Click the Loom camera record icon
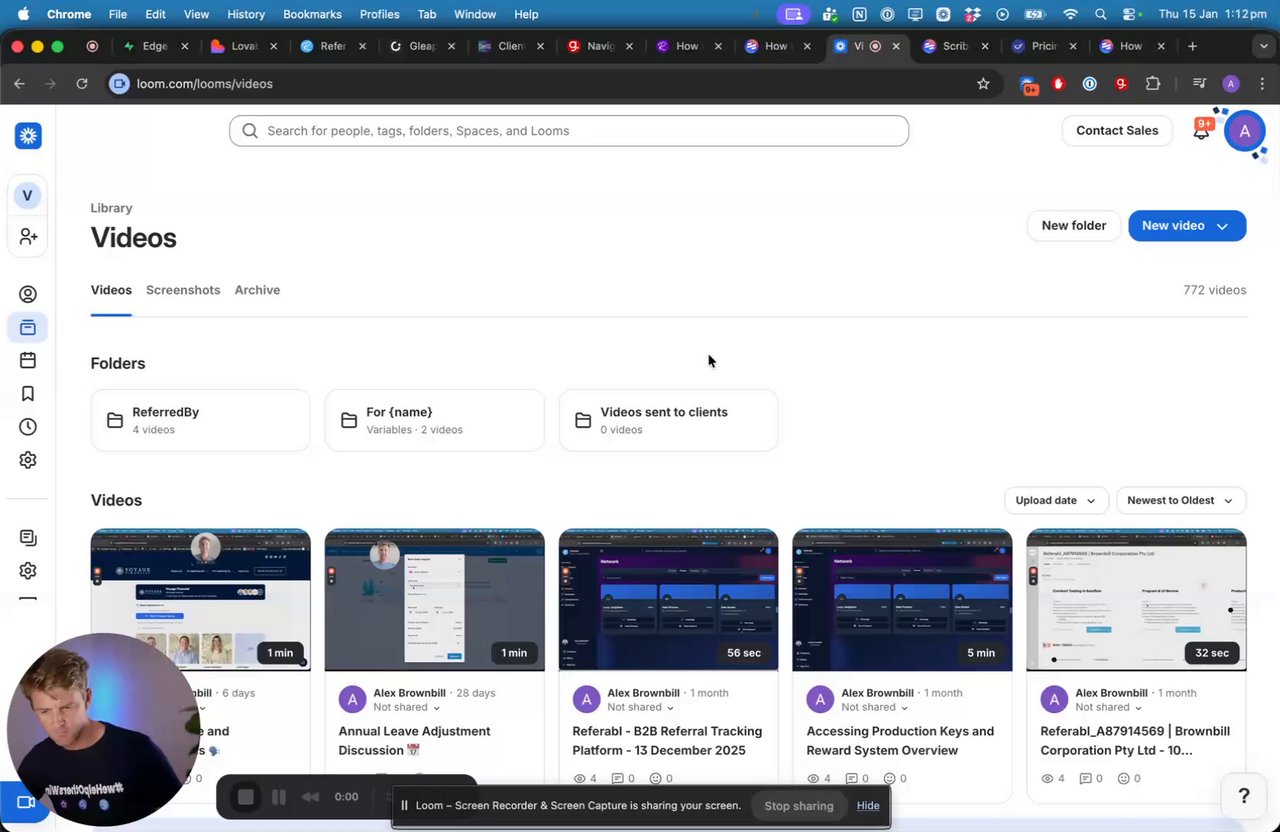The width and height of the screenshot is (1280, 832). pos(26,802)
